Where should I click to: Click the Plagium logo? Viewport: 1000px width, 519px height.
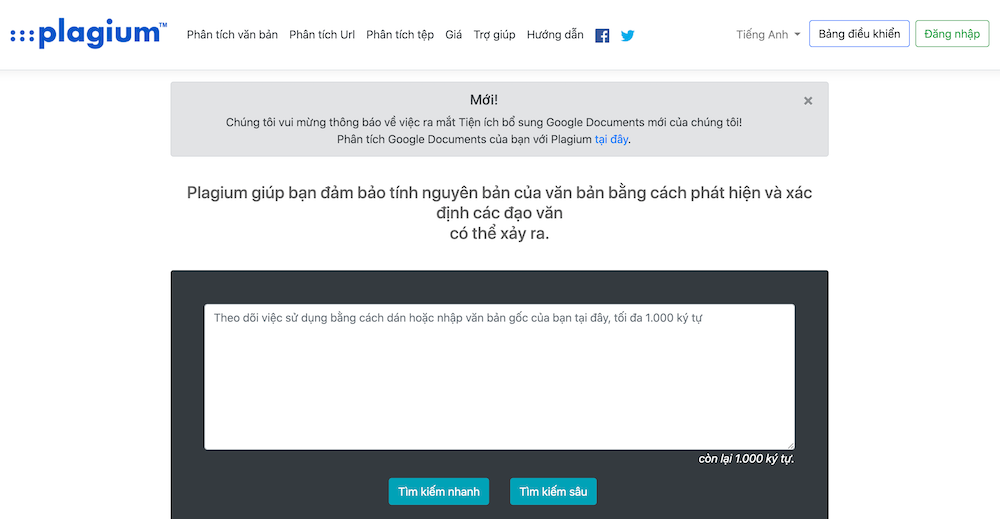(89, 33)
